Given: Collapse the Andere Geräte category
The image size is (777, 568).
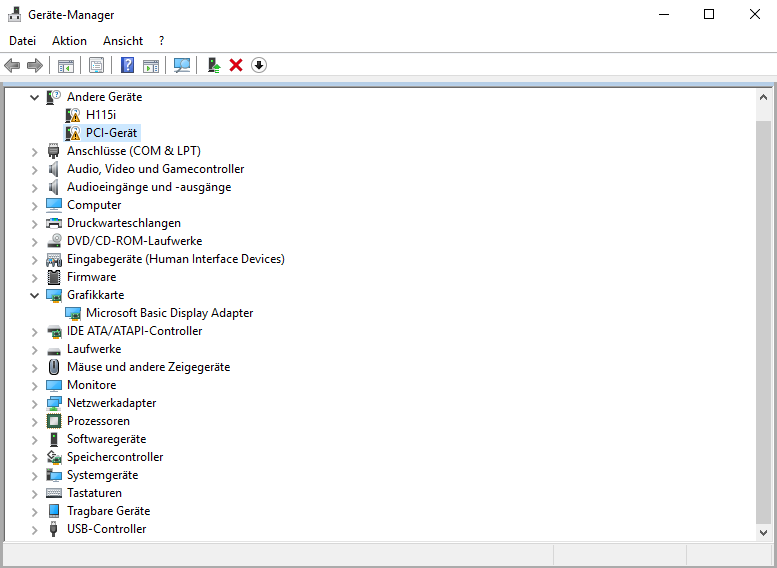Looking at the screenshot, I should coord(34,97).
